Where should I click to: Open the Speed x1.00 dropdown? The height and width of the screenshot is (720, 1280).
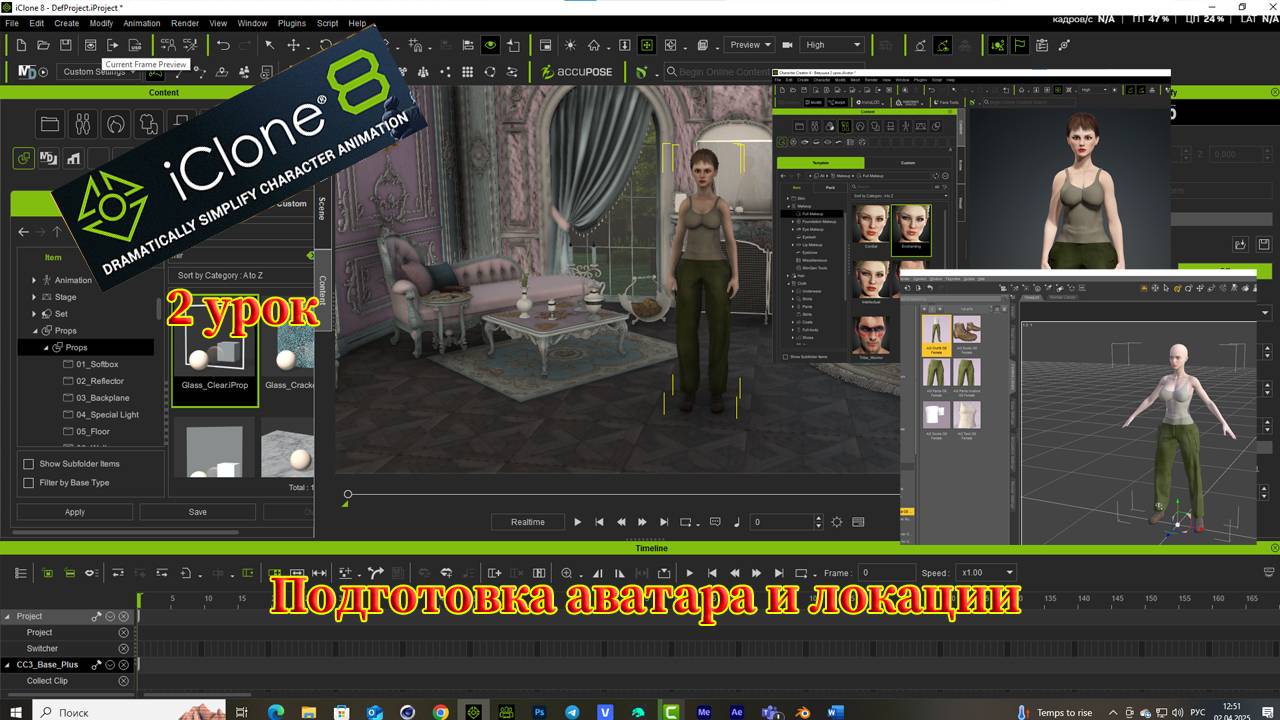click(986, 573)
